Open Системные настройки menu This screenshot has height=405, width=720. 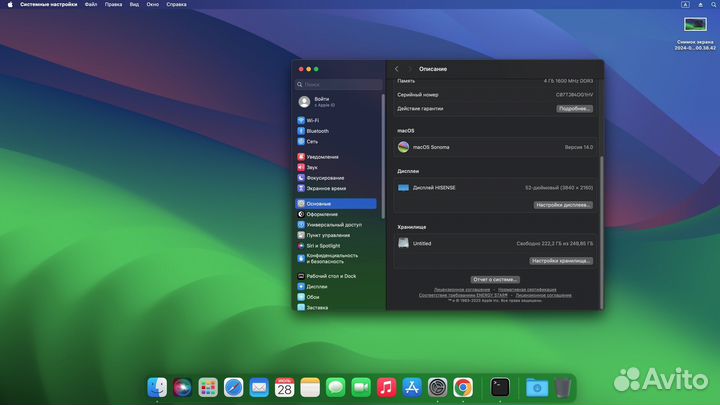[x=49, y=4]
